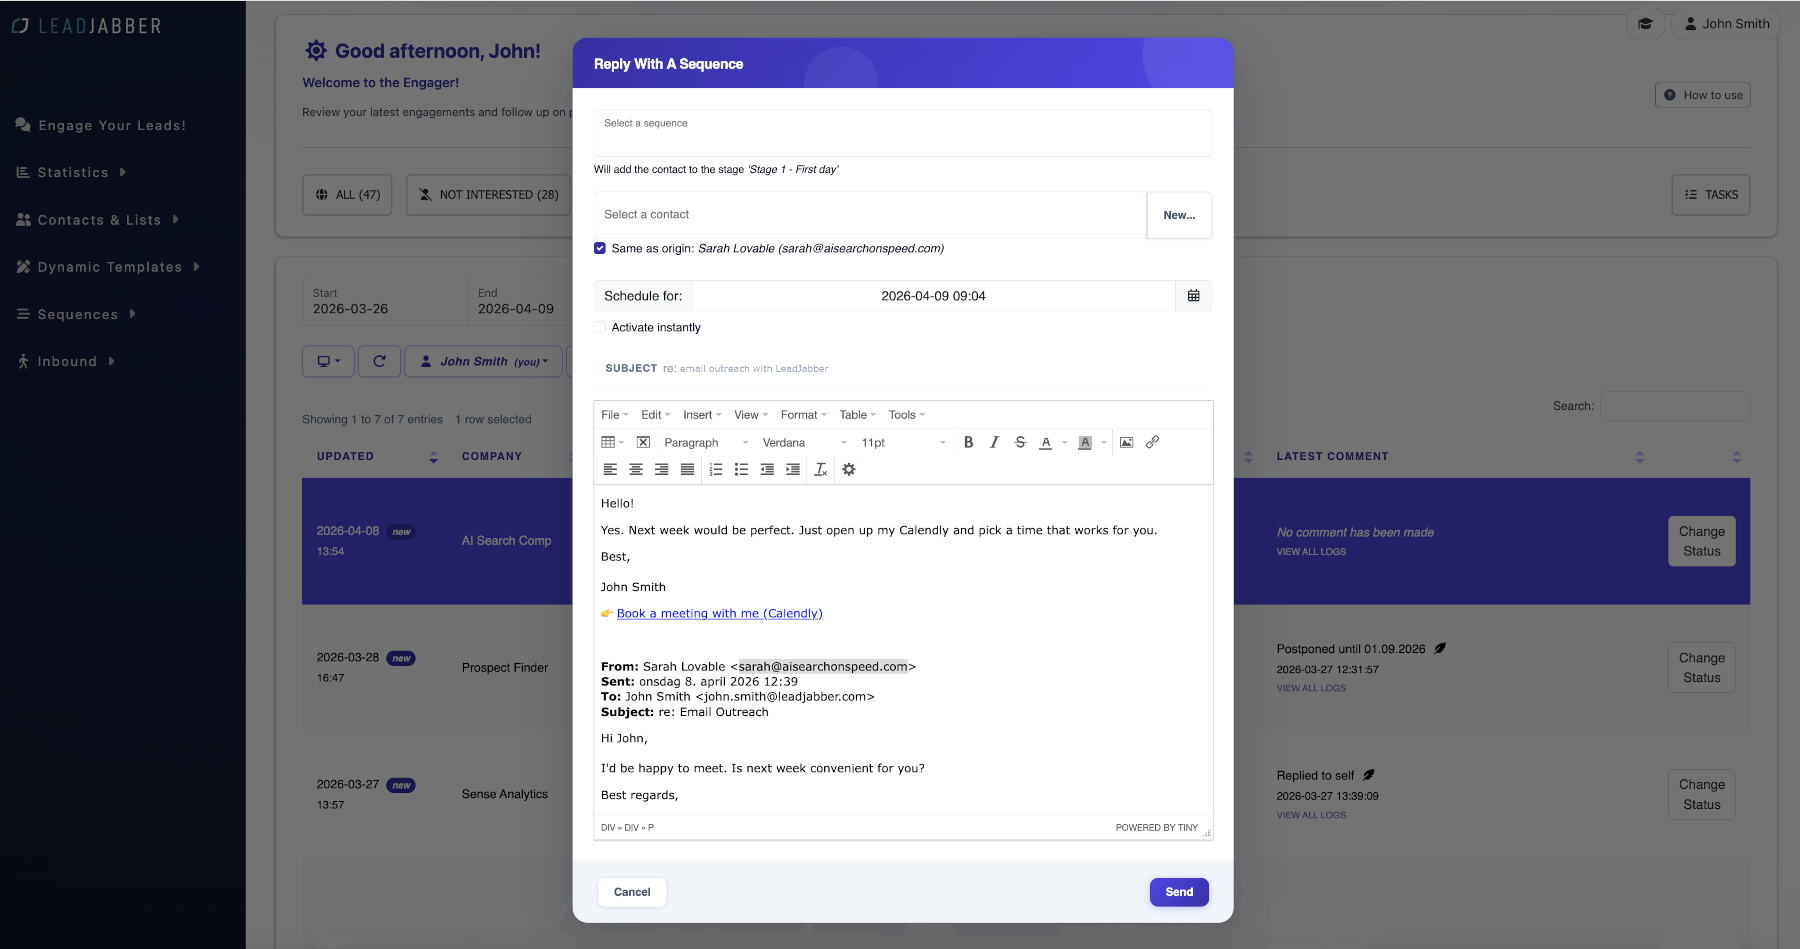Viewport: 1800px width, 949px height.
Task: Open the Paragraph format dropdown
Action: (706, 442)
